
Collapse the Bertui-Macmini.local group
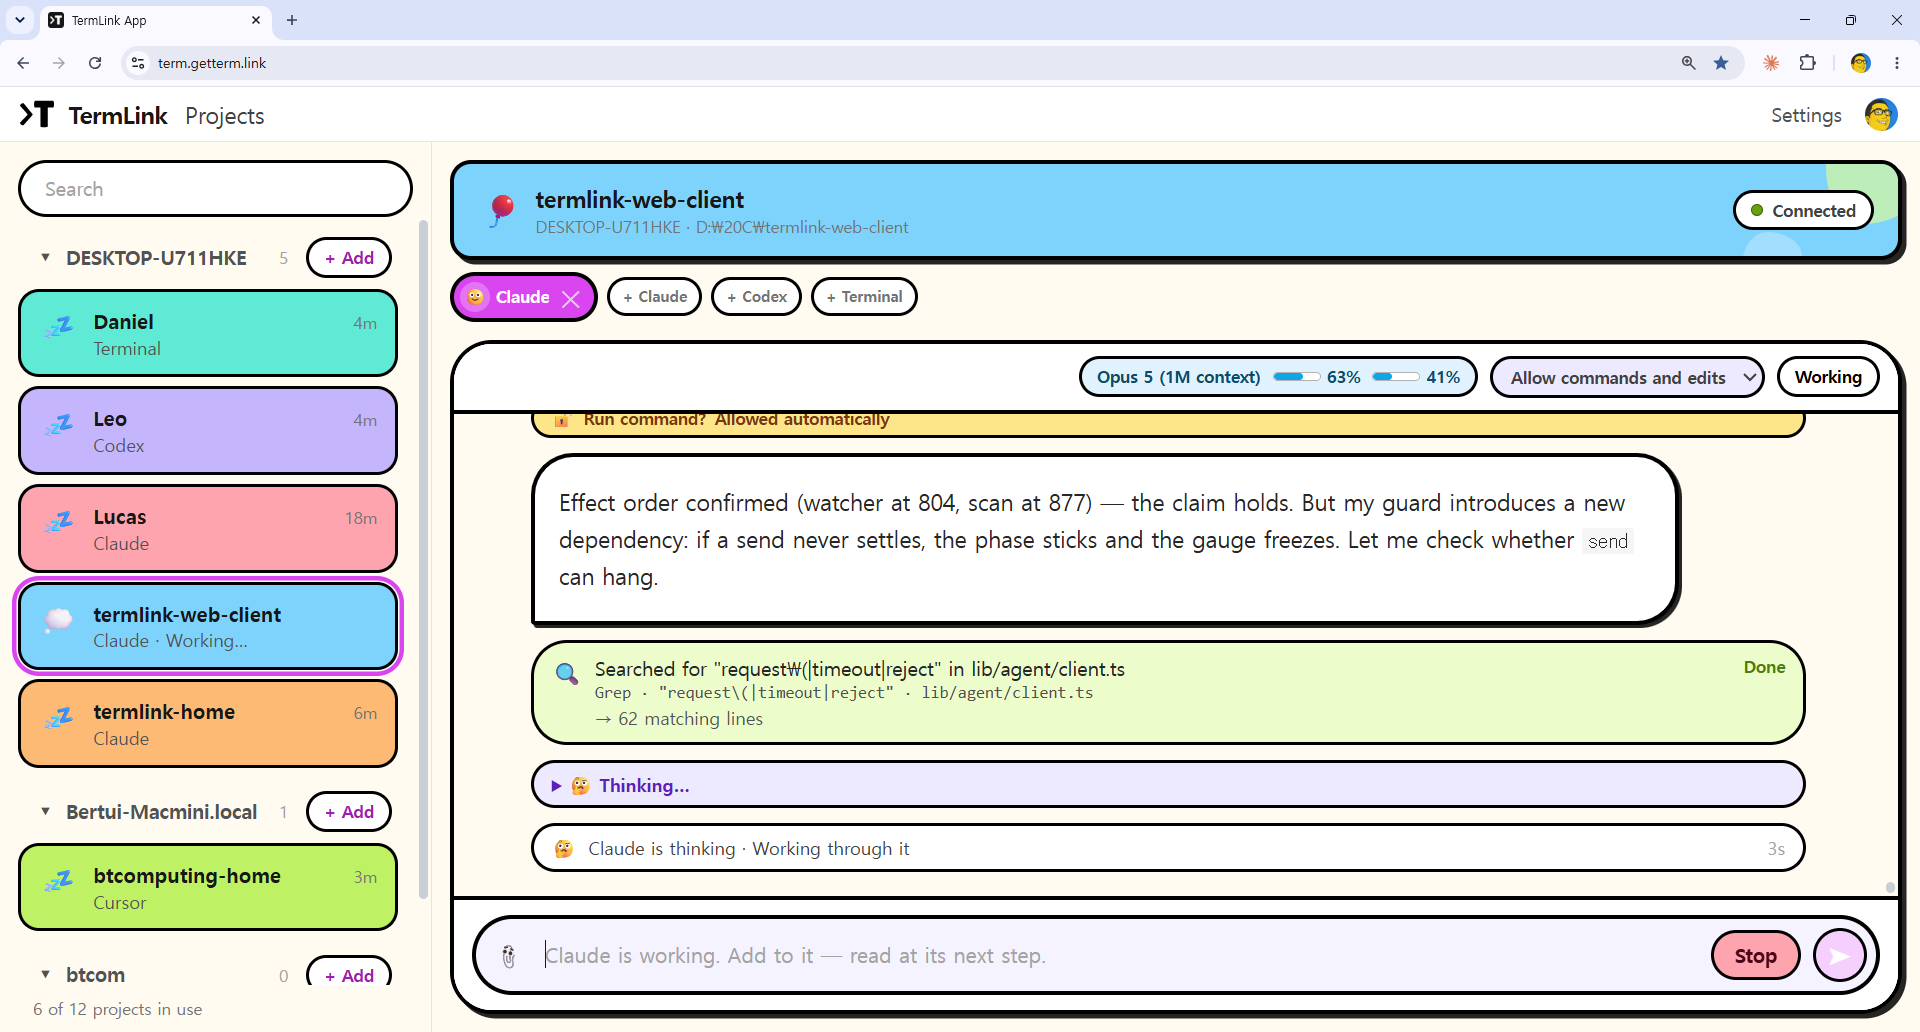45,812
